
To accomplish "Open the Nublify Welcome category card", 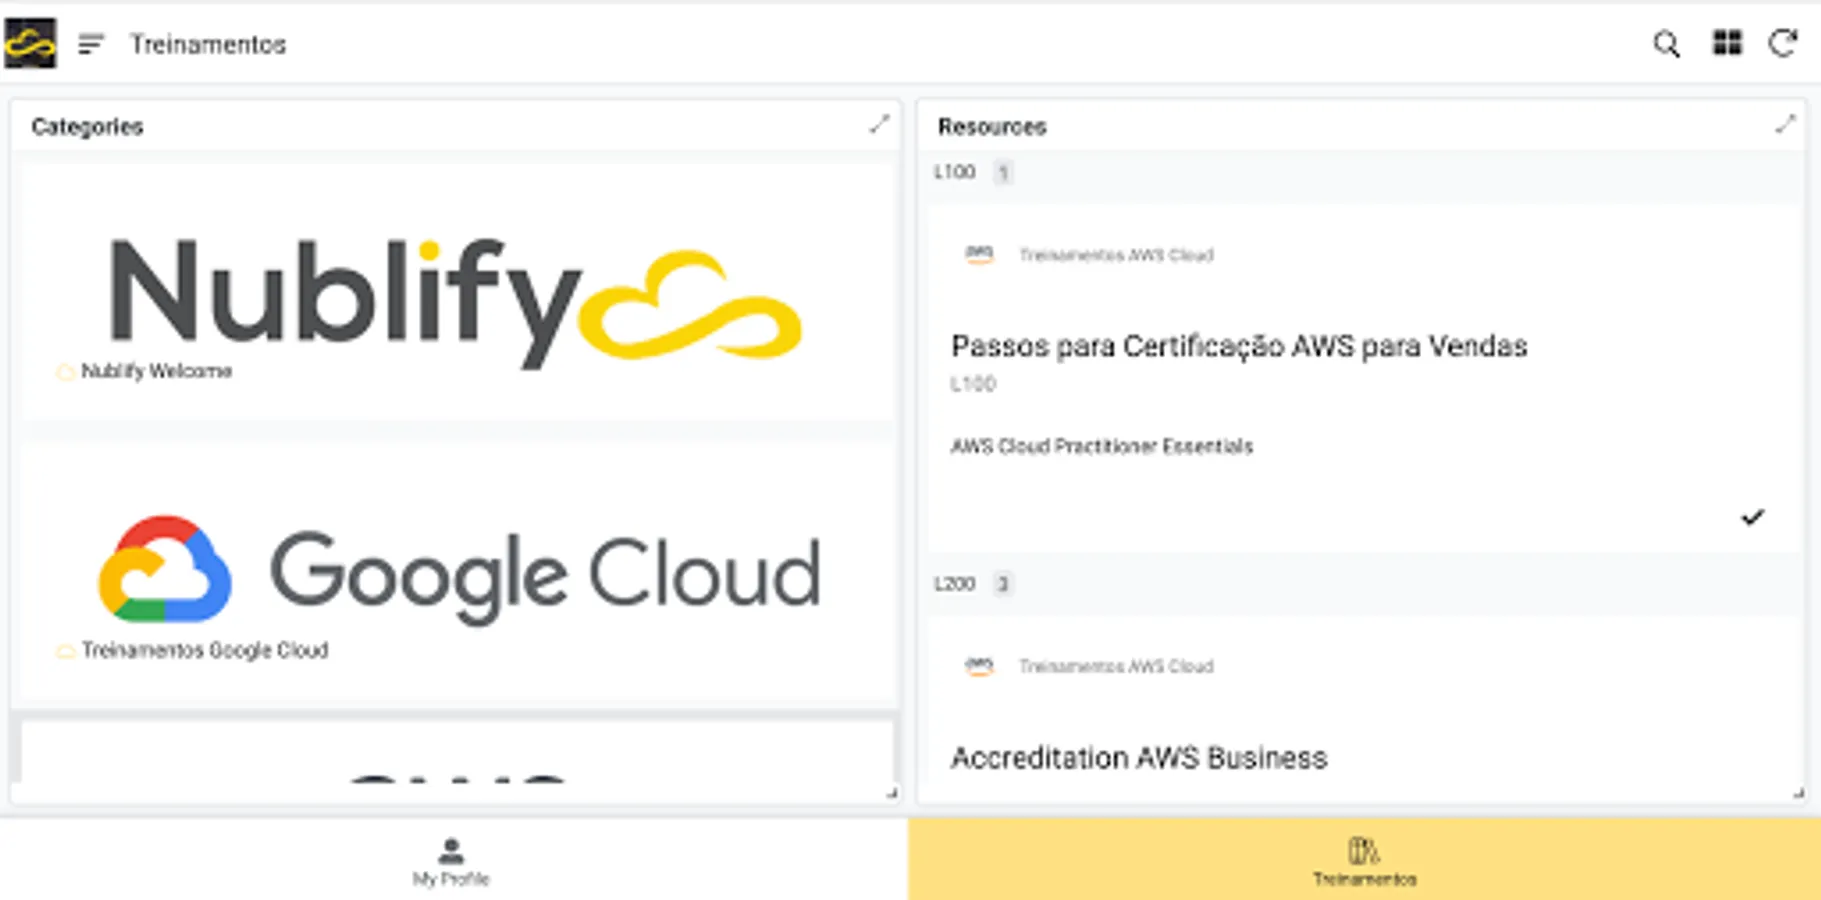I will (457, 291).
